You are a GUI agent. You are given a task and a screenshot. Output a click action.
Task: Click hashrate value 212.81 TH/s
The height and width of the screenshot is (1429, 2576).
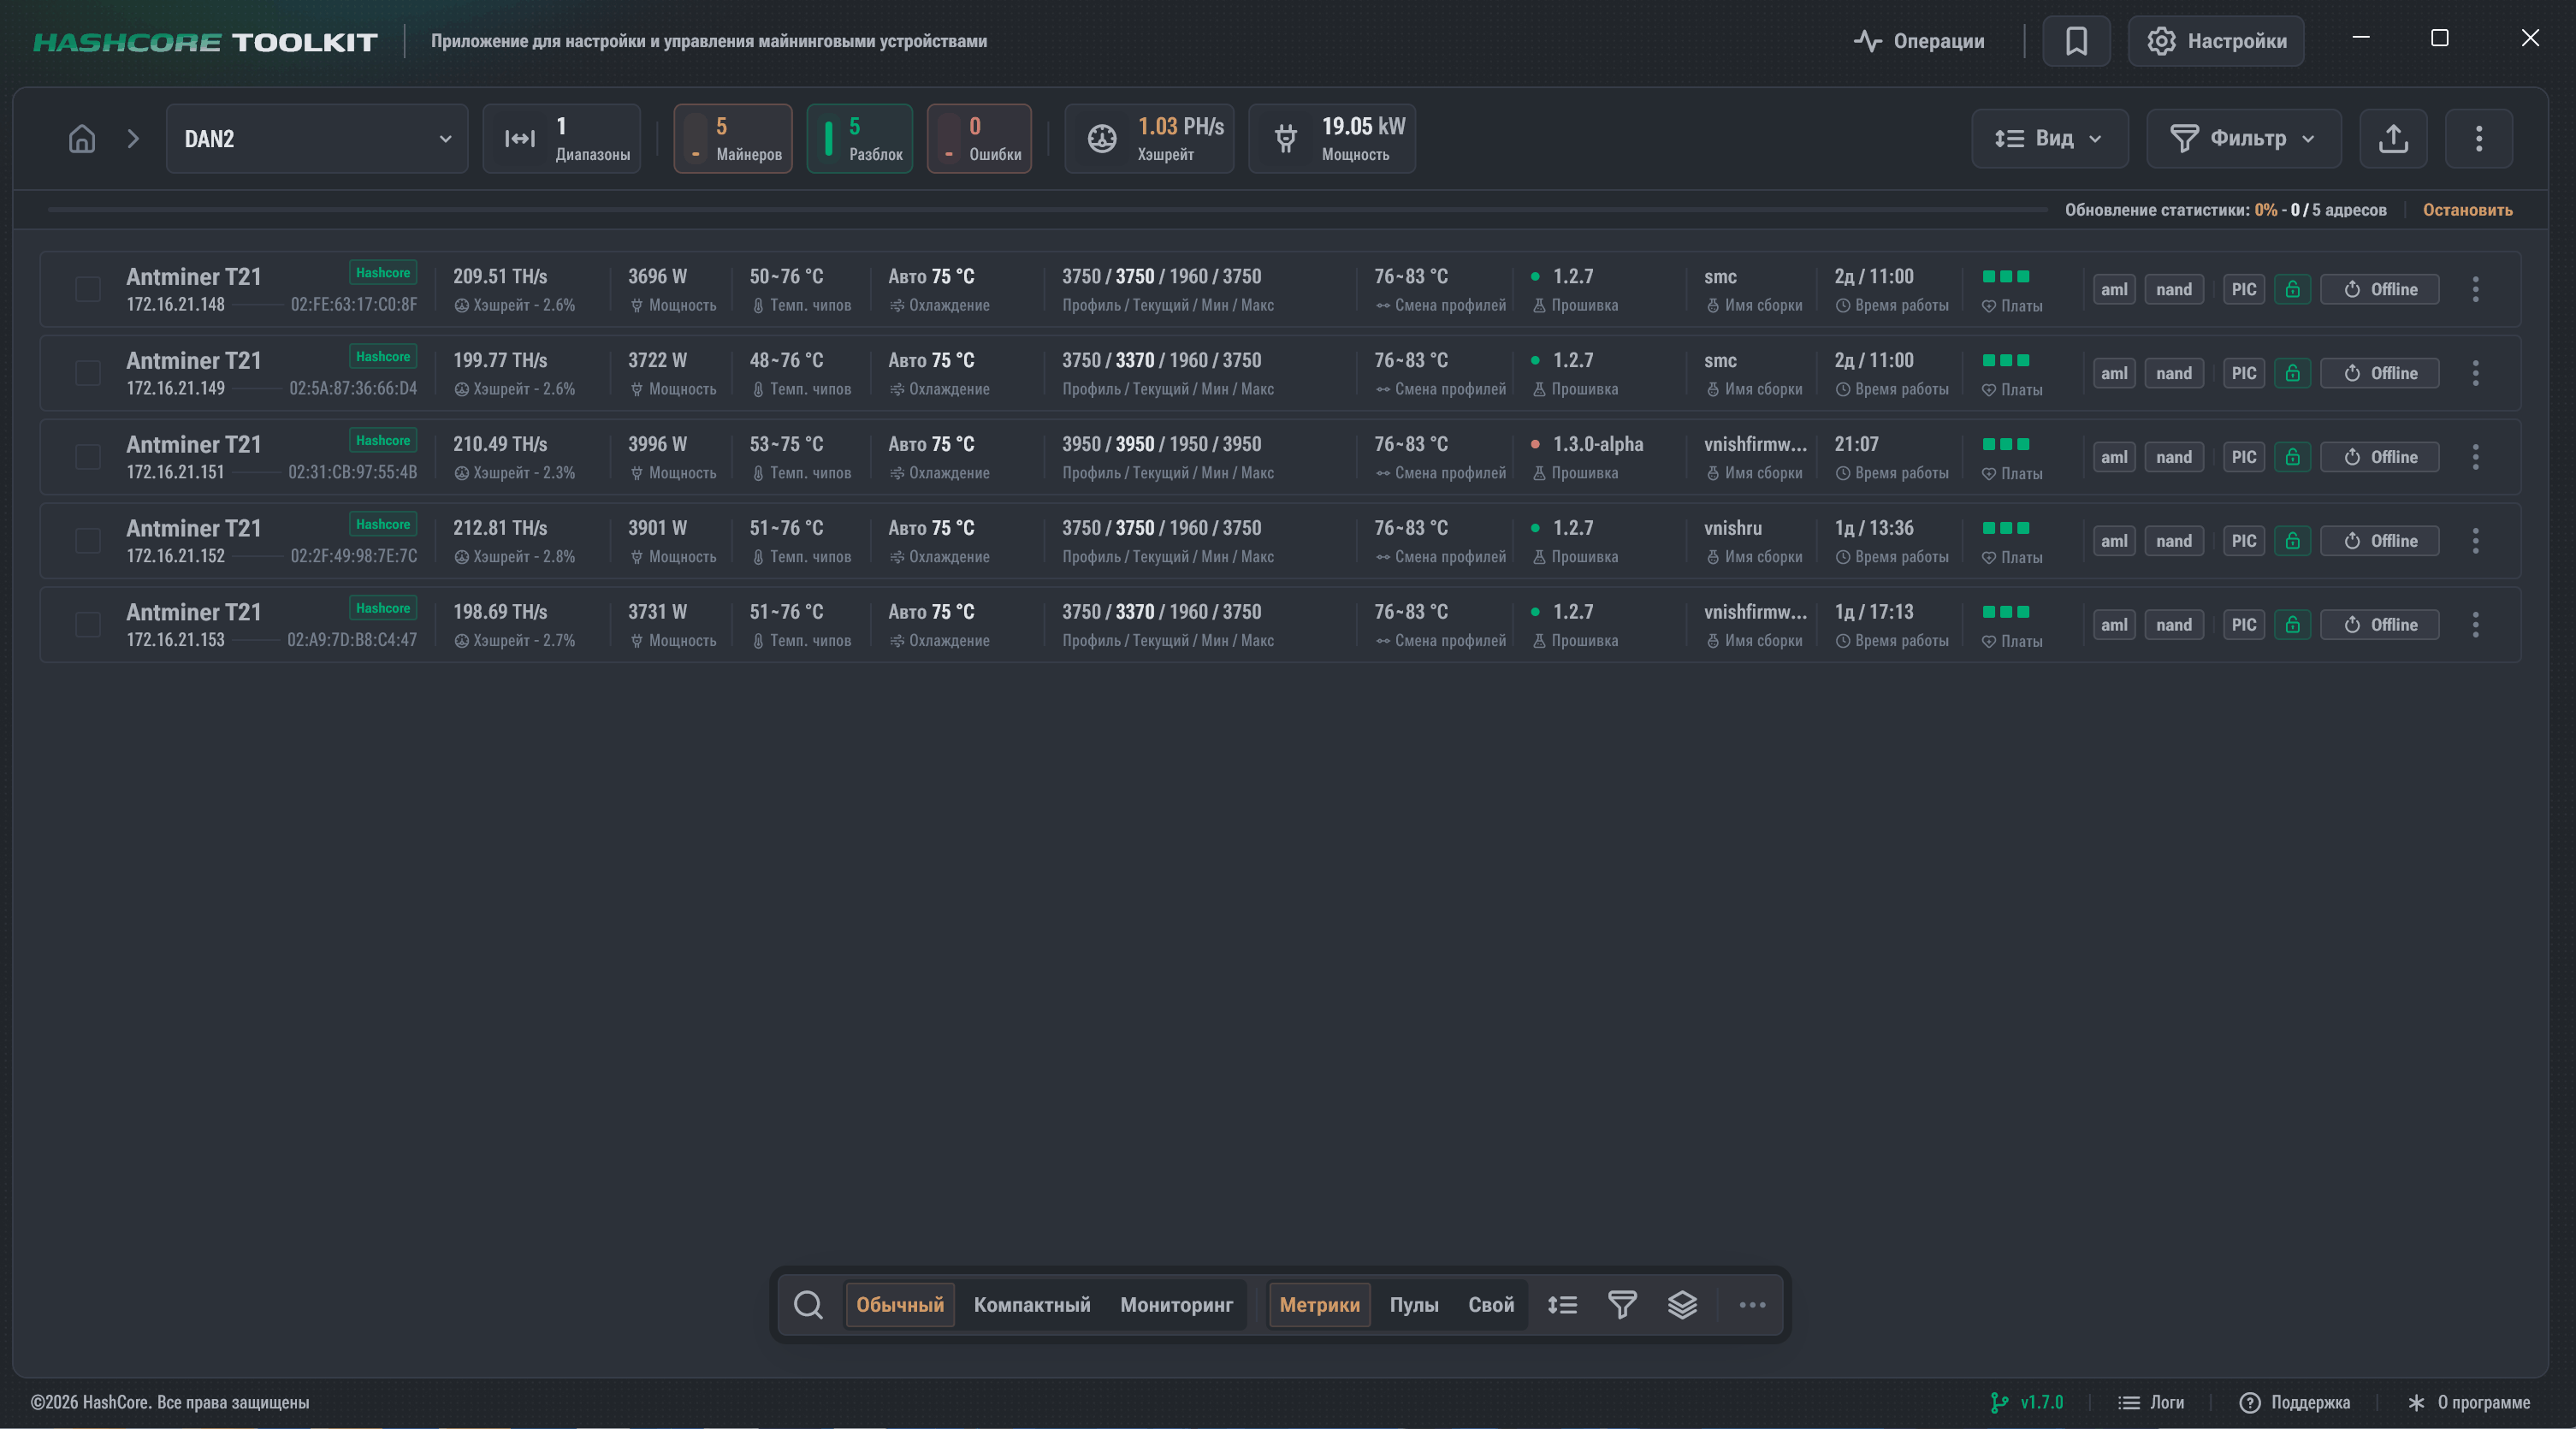[x=500, y=528]
